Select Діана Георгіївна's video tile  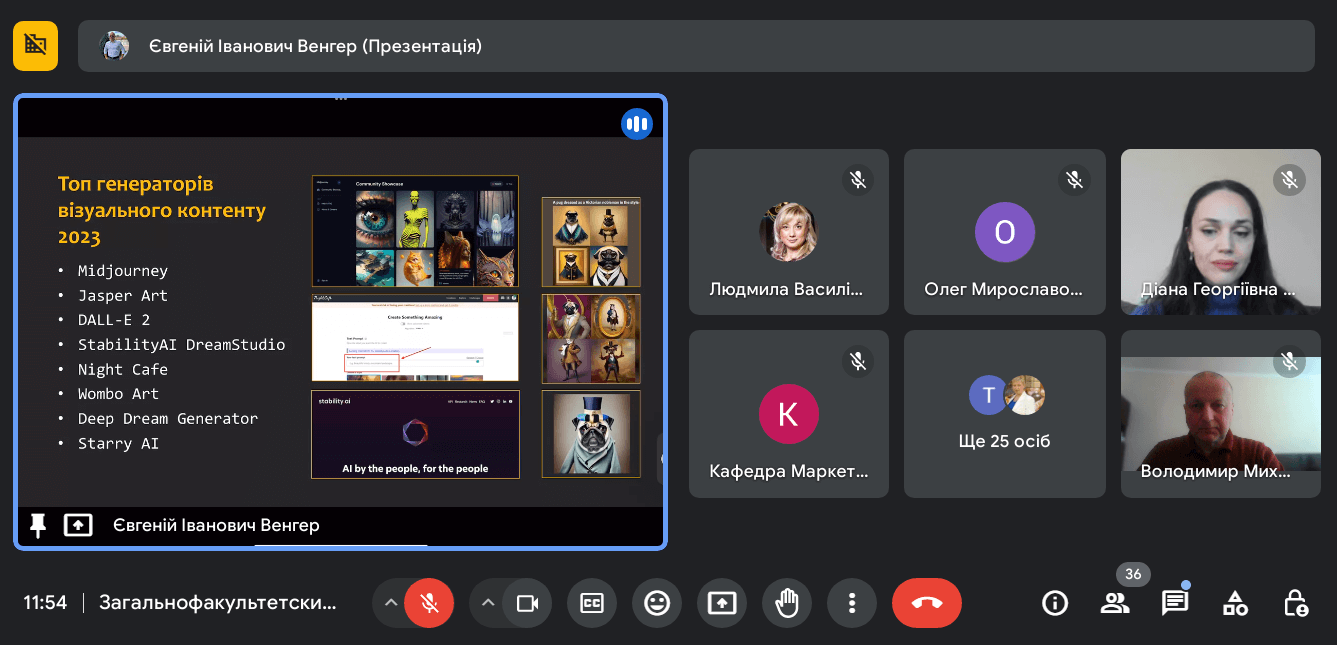tap(1220, 232)
